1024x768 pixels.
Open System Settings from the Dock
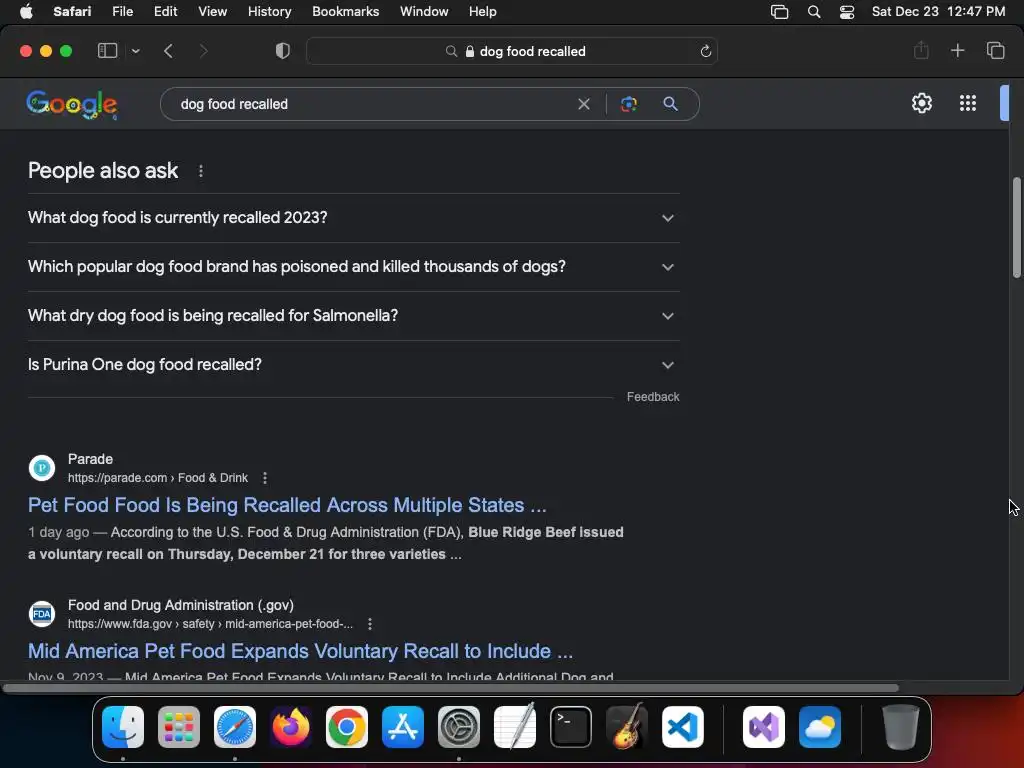coord(459,727)
